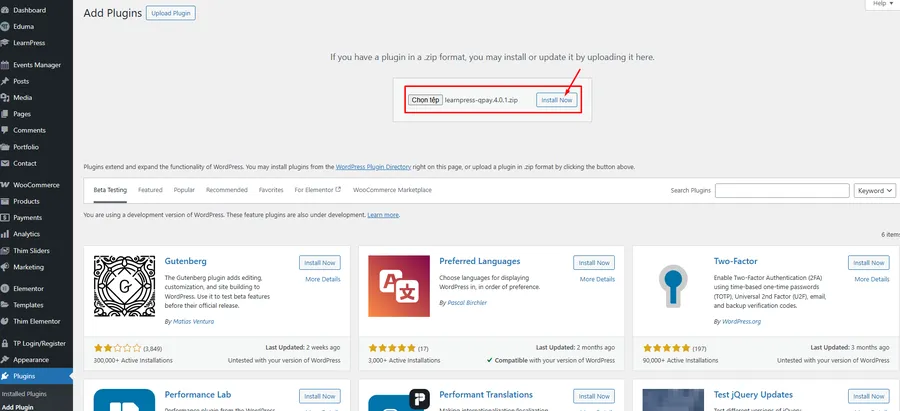Focus the Search Plugins text field

pyautogui.click(x=782, y=190)
